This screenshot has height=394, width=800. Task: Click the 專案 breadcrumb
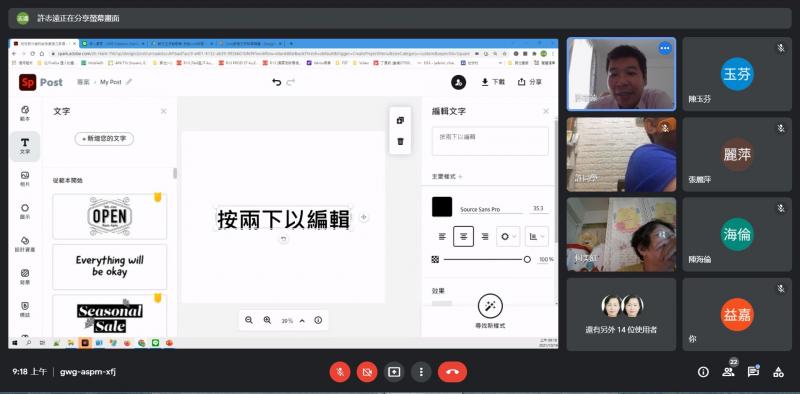tap(83, 82)
